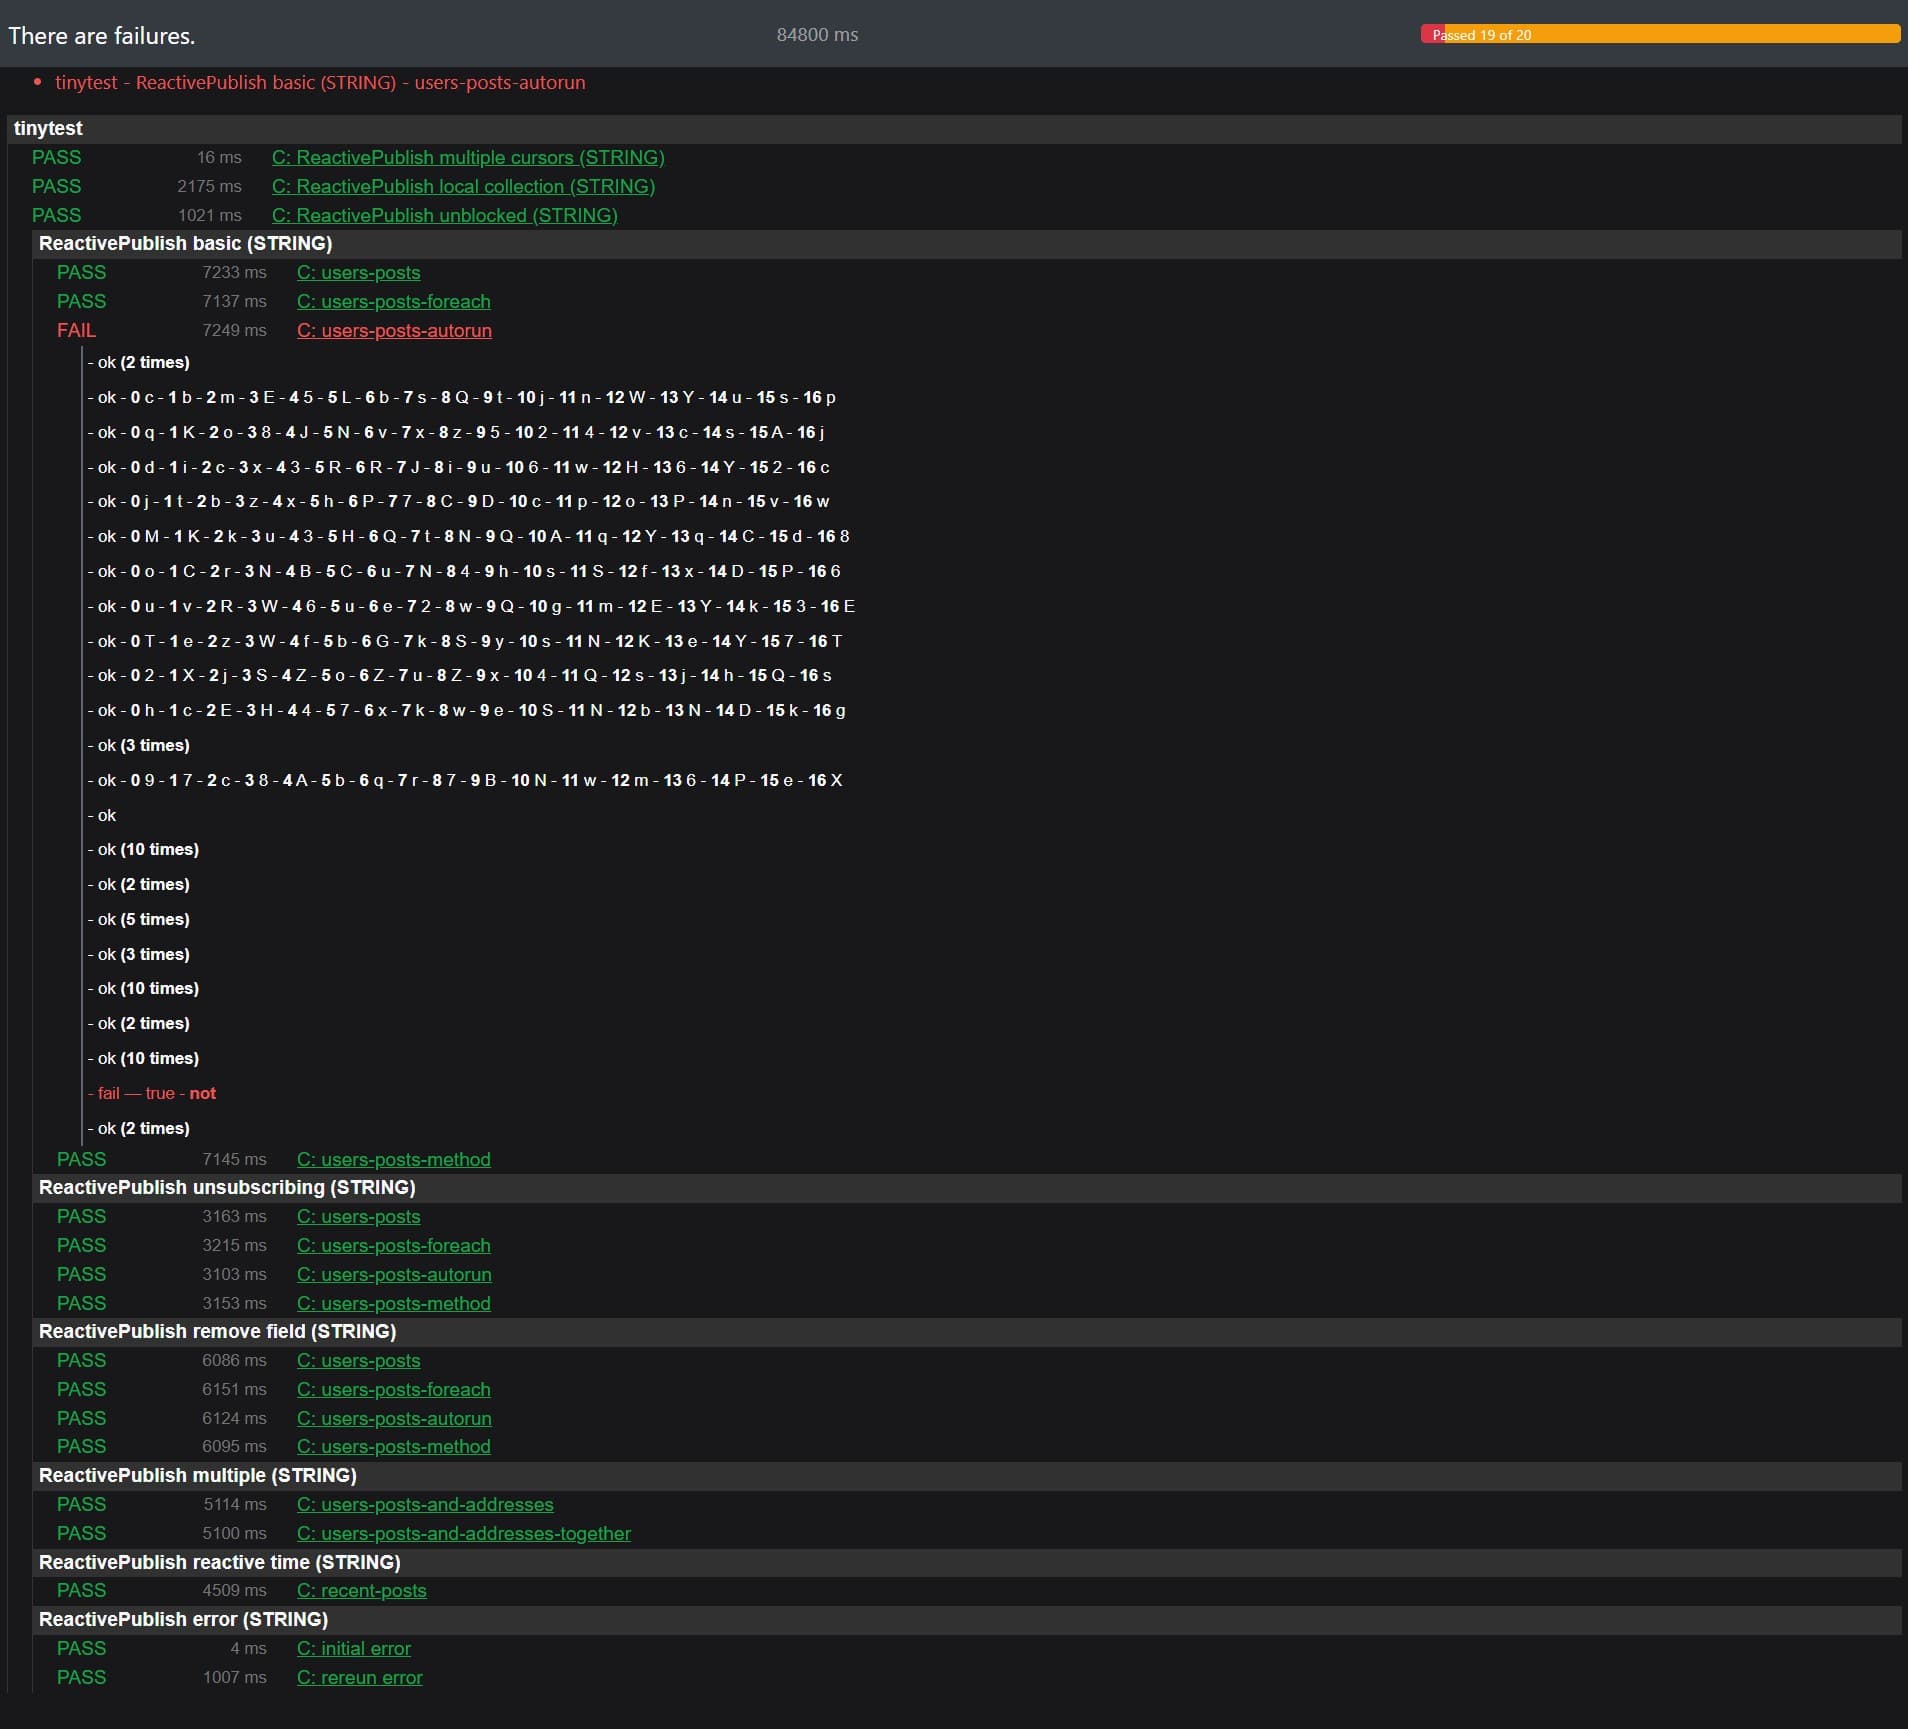Click ReactivePublish multiple (STRING) group header
Image resolution: width=1908 pixels, height=1729 pixels.
967,1475
